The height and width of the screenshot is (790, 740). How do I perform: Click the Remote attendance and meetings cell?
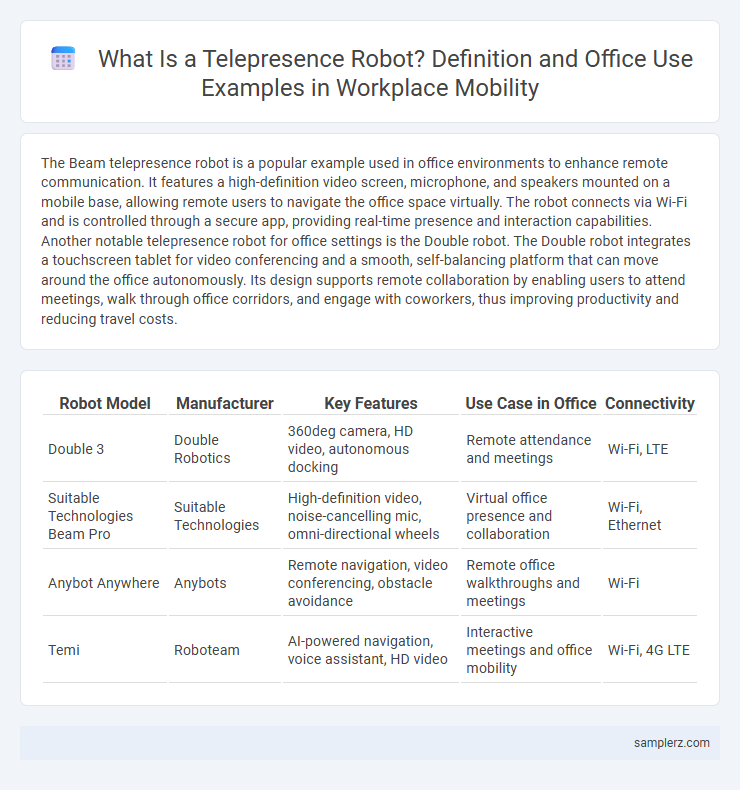(x=531, y=449)
